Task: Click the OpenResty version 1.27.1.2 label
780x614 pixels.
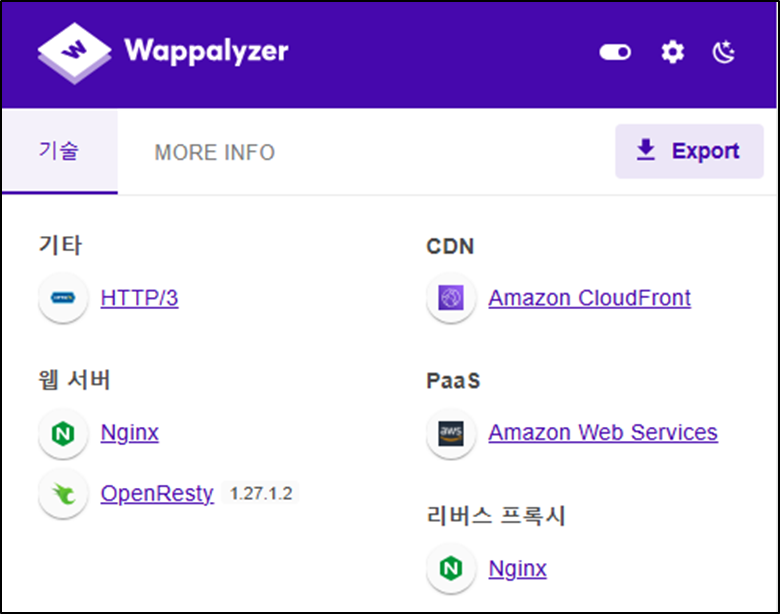Action: (261, 494)
